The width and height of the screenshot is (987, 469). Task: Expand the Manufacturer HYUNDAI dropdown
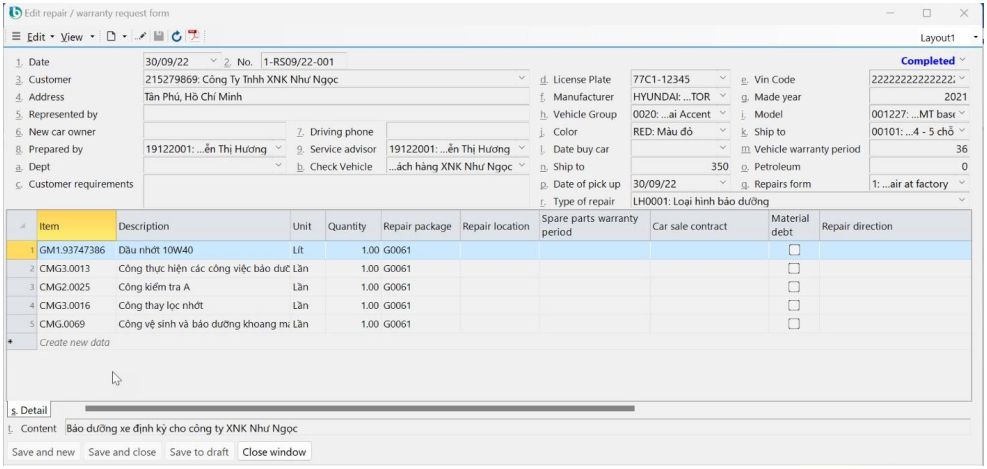coord(723,96)
